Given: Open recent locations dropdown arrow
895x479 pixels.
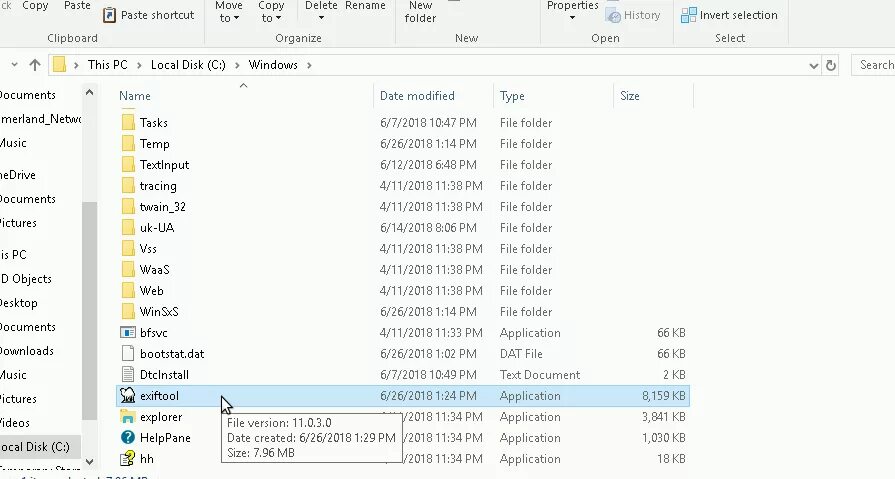Looking at the screenshot, I should (x=15, y=65).
